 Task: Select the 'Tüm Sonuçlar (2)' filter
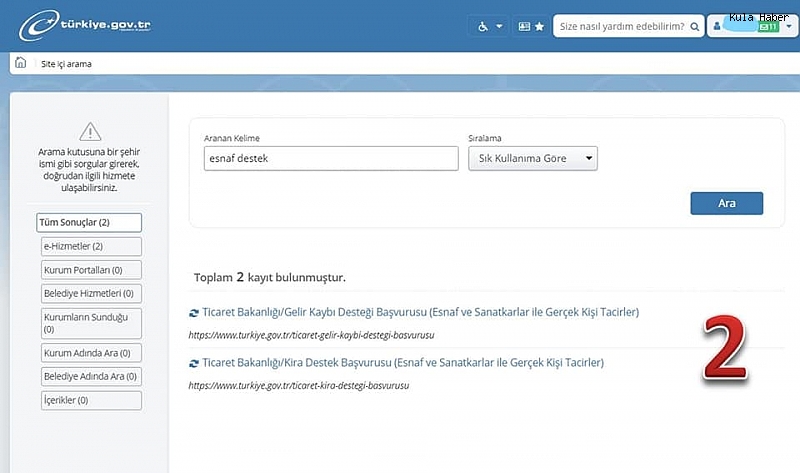89,222
